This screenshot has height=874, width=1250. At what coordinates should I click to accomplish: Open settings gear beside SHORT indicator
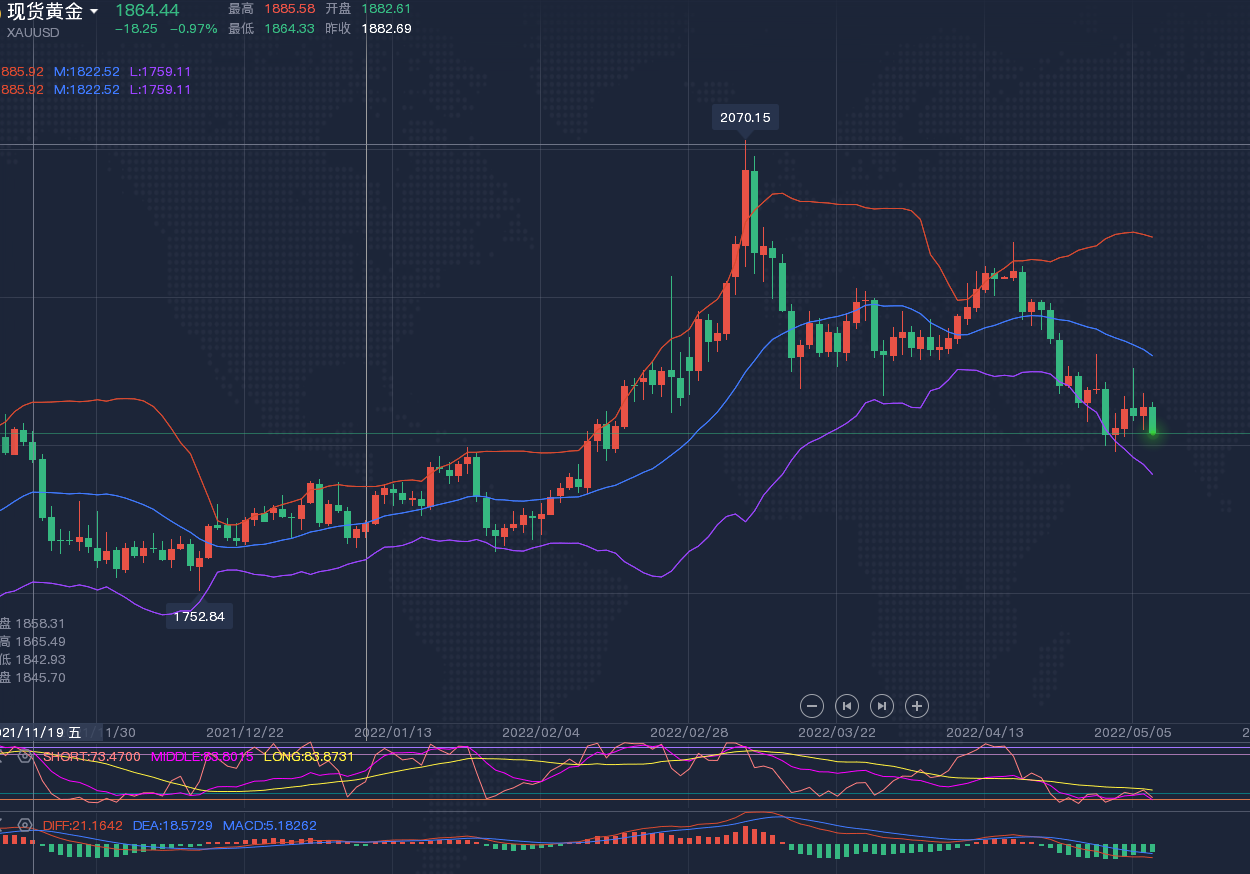pyautogui.click(x=25, y=757)
